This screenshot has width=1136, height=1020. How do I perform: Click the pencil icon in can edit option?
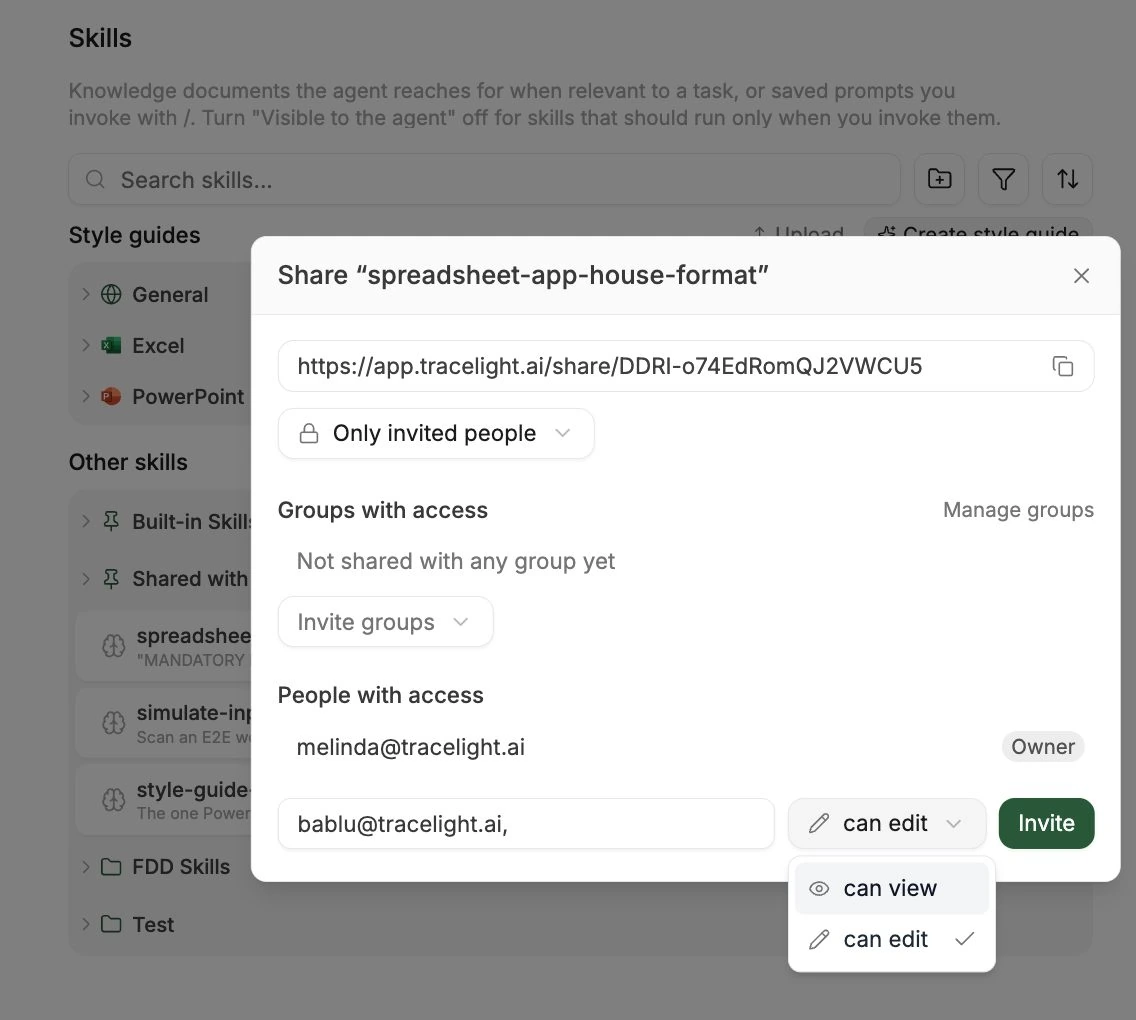(819, 940)
